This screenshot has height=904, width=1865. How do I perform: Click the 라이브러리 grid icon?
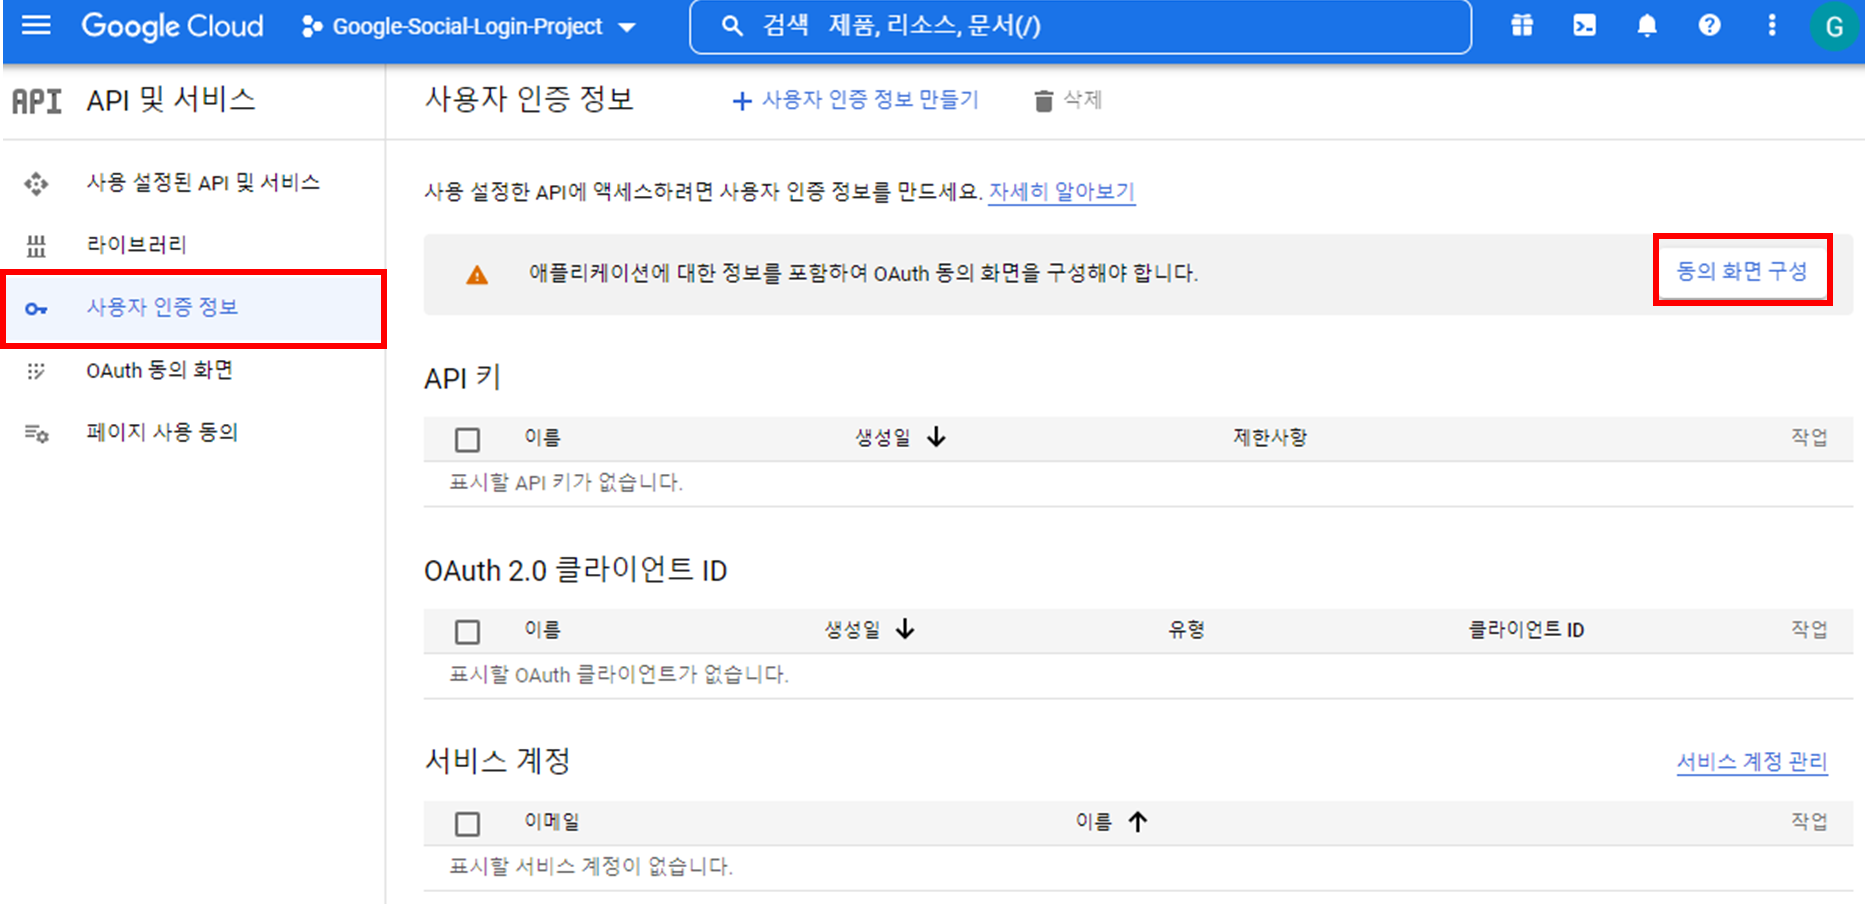(x=36, y=246)
